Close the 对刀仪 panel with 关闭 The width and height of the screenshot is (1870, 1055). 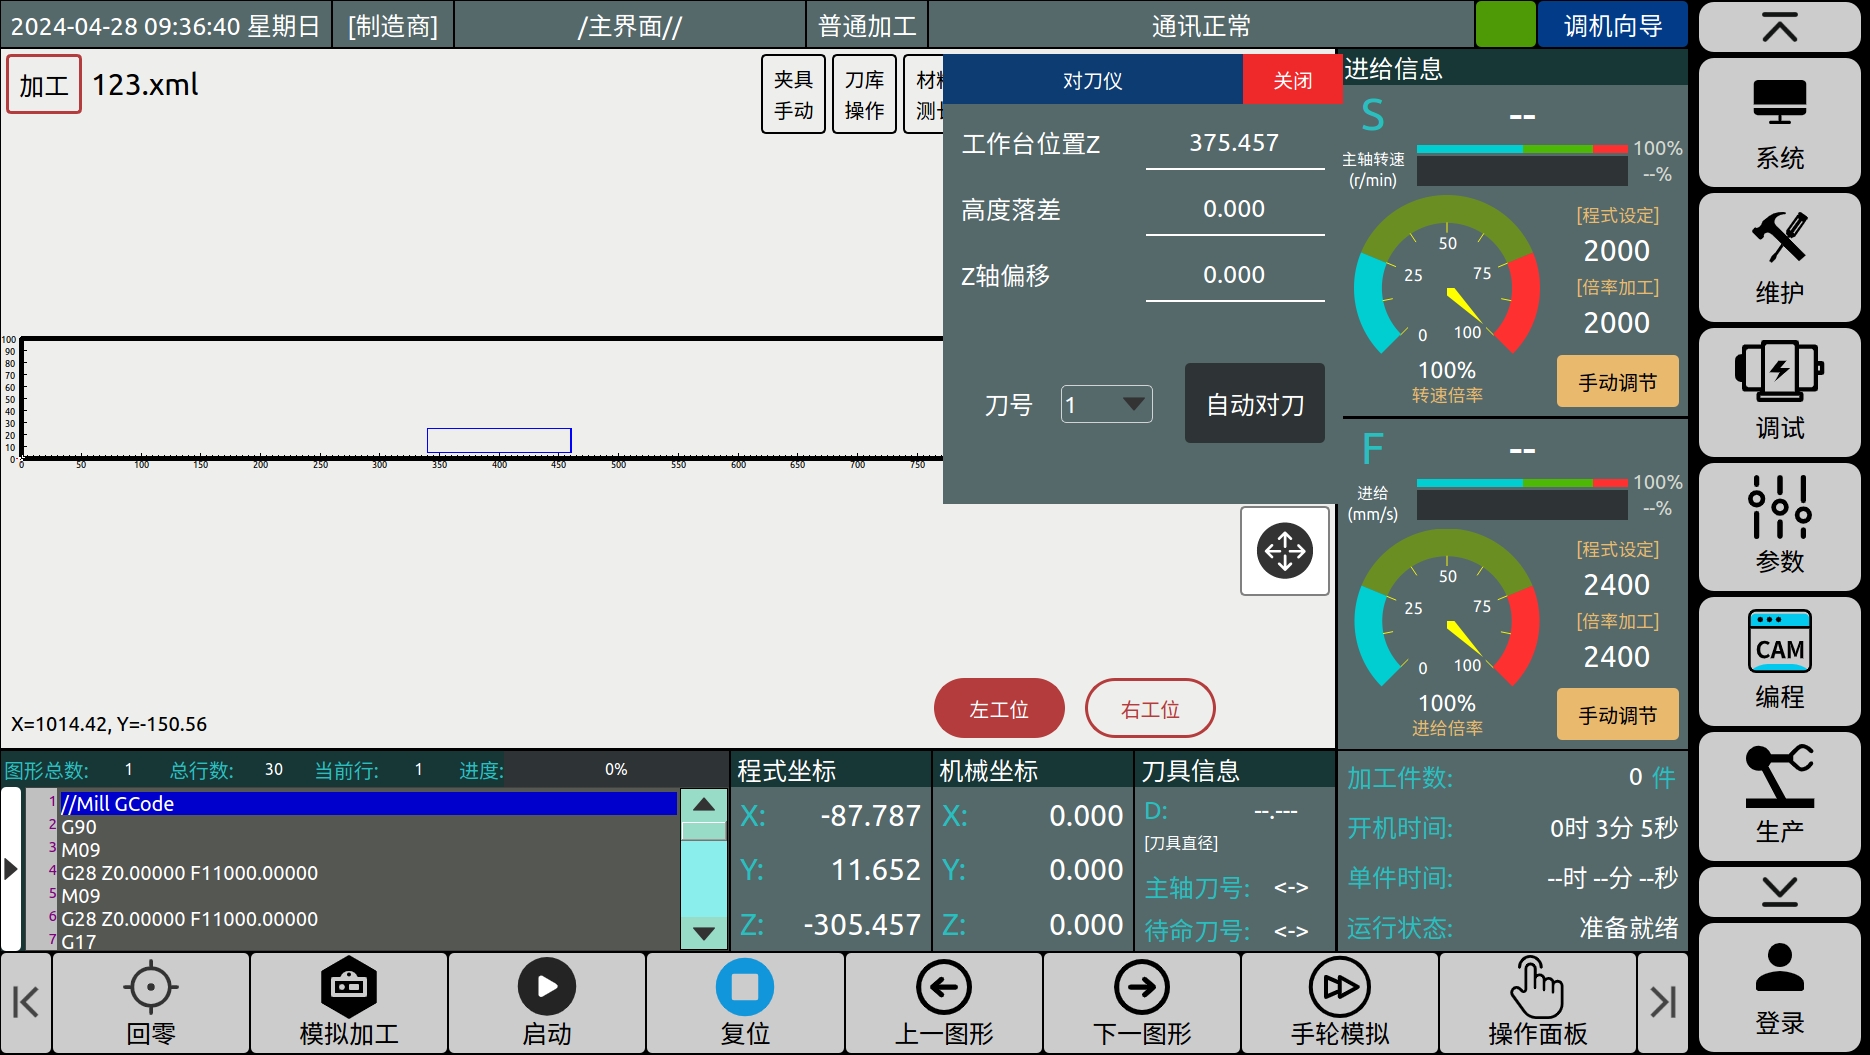(x=1292, y=80)
